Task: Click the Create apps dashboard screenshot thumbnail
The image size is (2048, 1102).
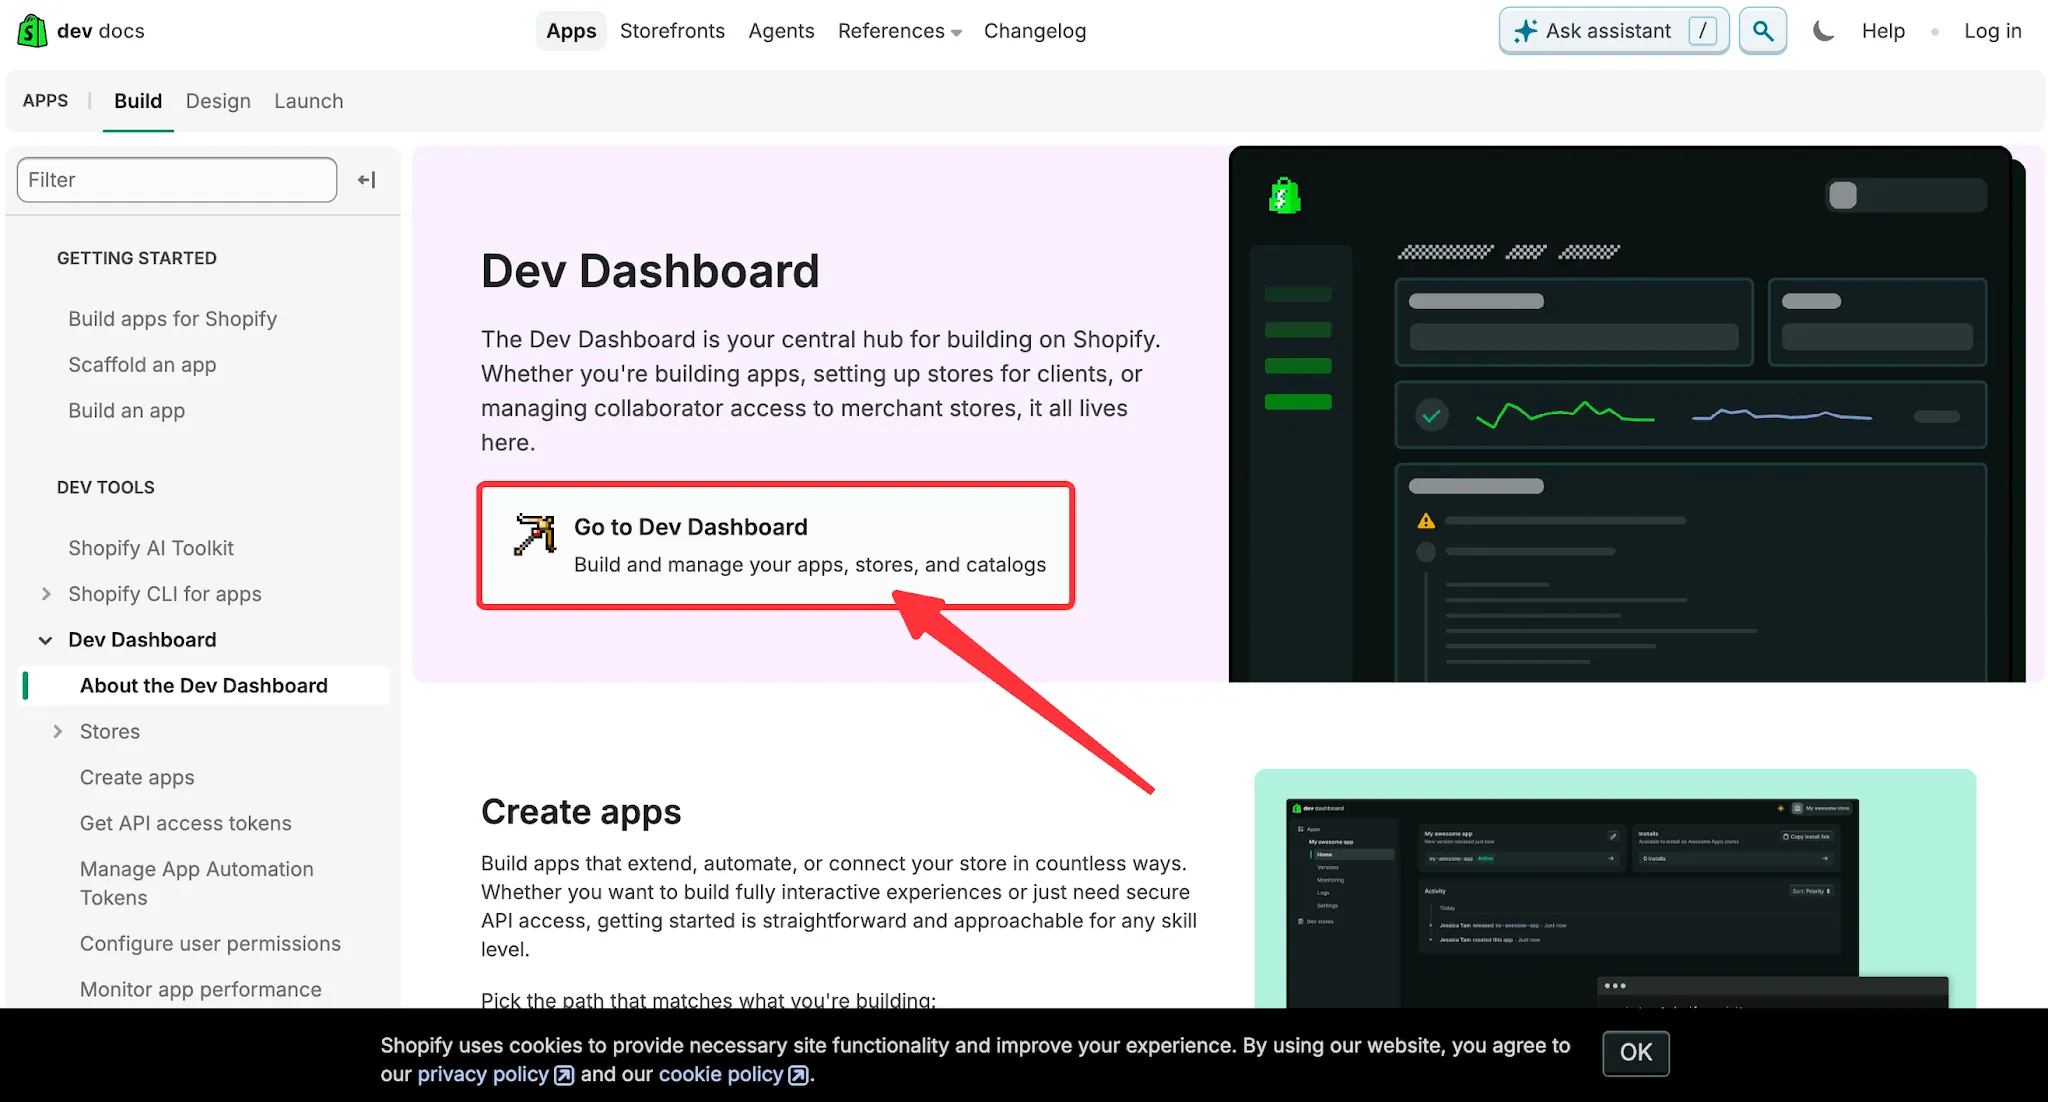Action: 1615,889
